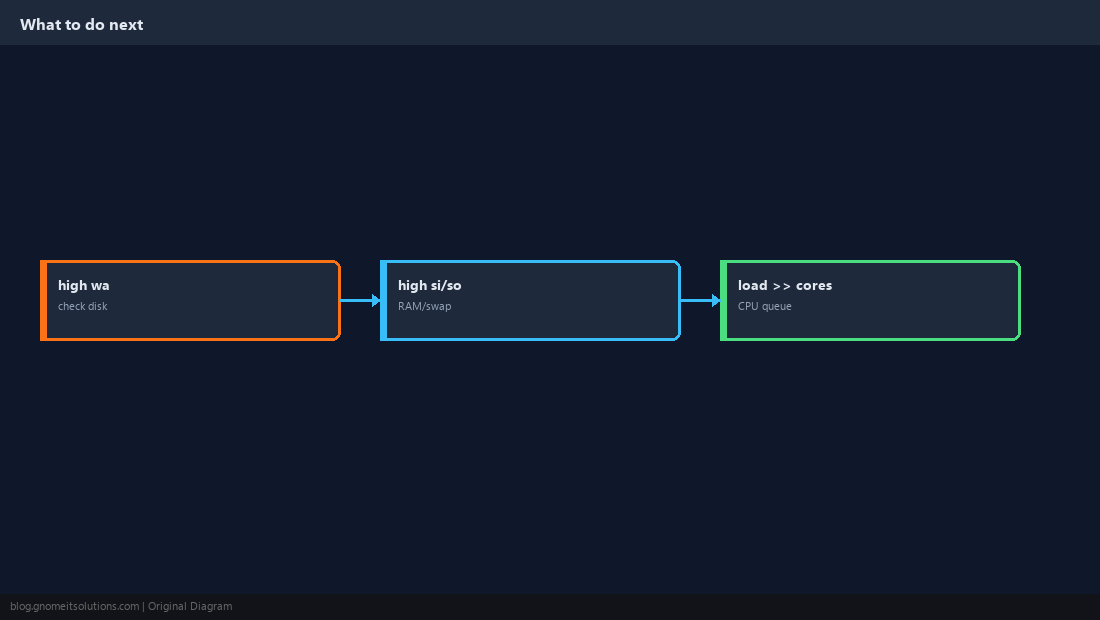The image size is (1100, 620).
Task: Select the "high wa" node title
Action: tap(83, 285)
